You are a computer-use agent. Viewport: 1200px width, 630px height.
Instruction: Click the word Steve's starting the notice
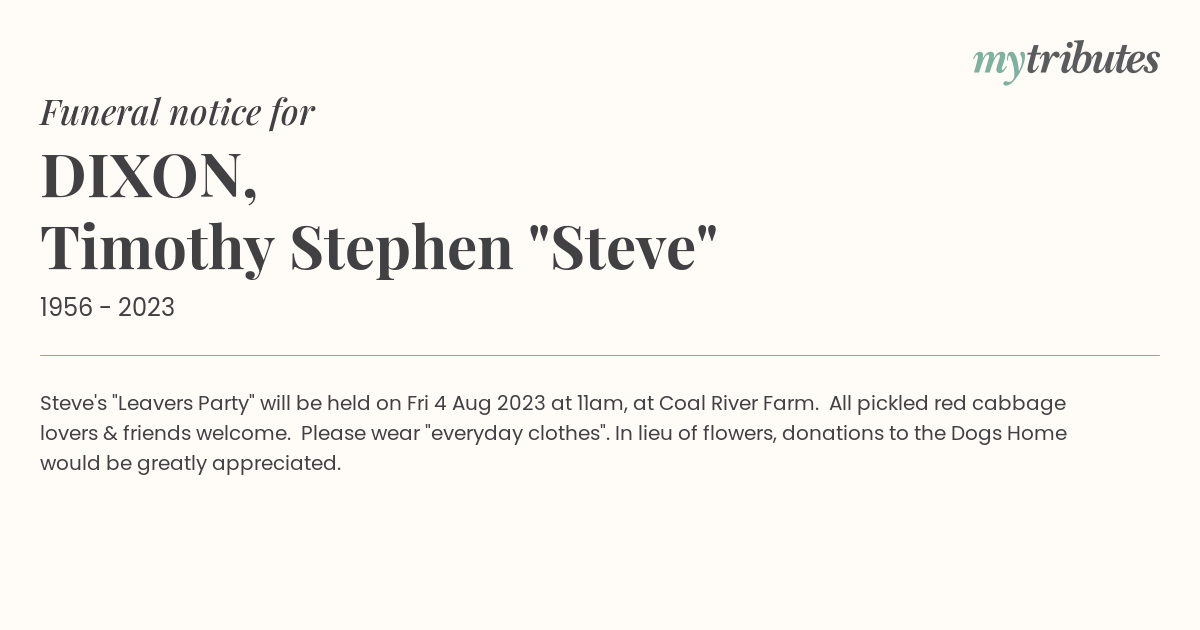73,403
